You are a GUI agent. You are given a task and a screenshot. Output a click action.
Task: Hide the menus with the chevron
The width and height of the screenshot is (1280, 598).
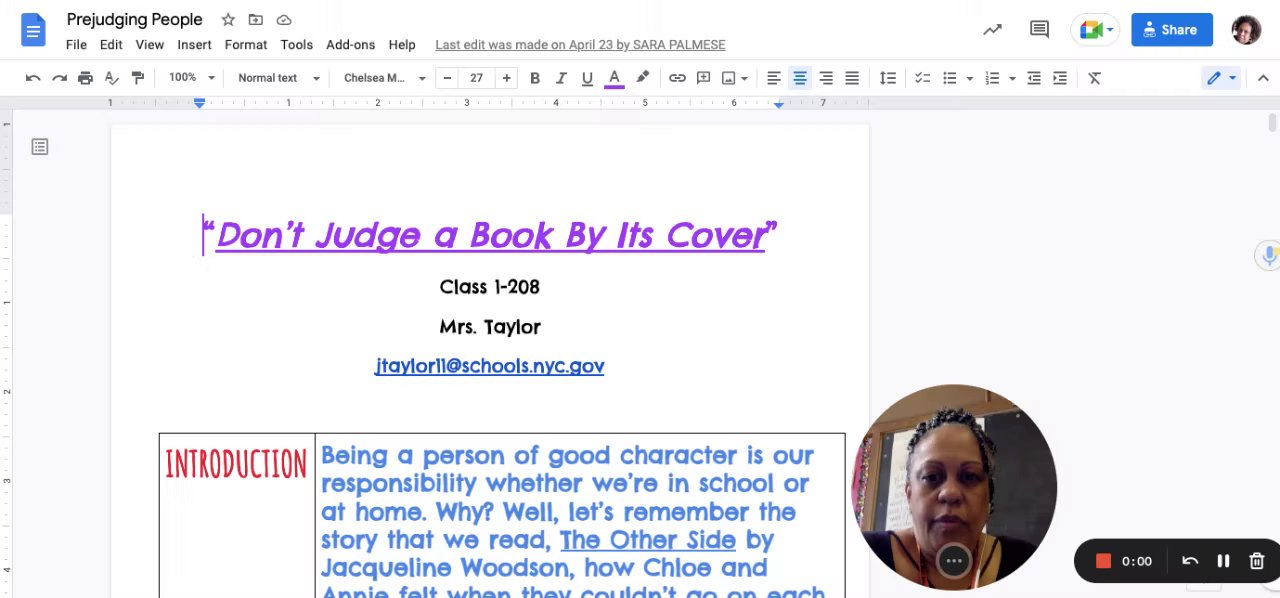click(1263, 78)
